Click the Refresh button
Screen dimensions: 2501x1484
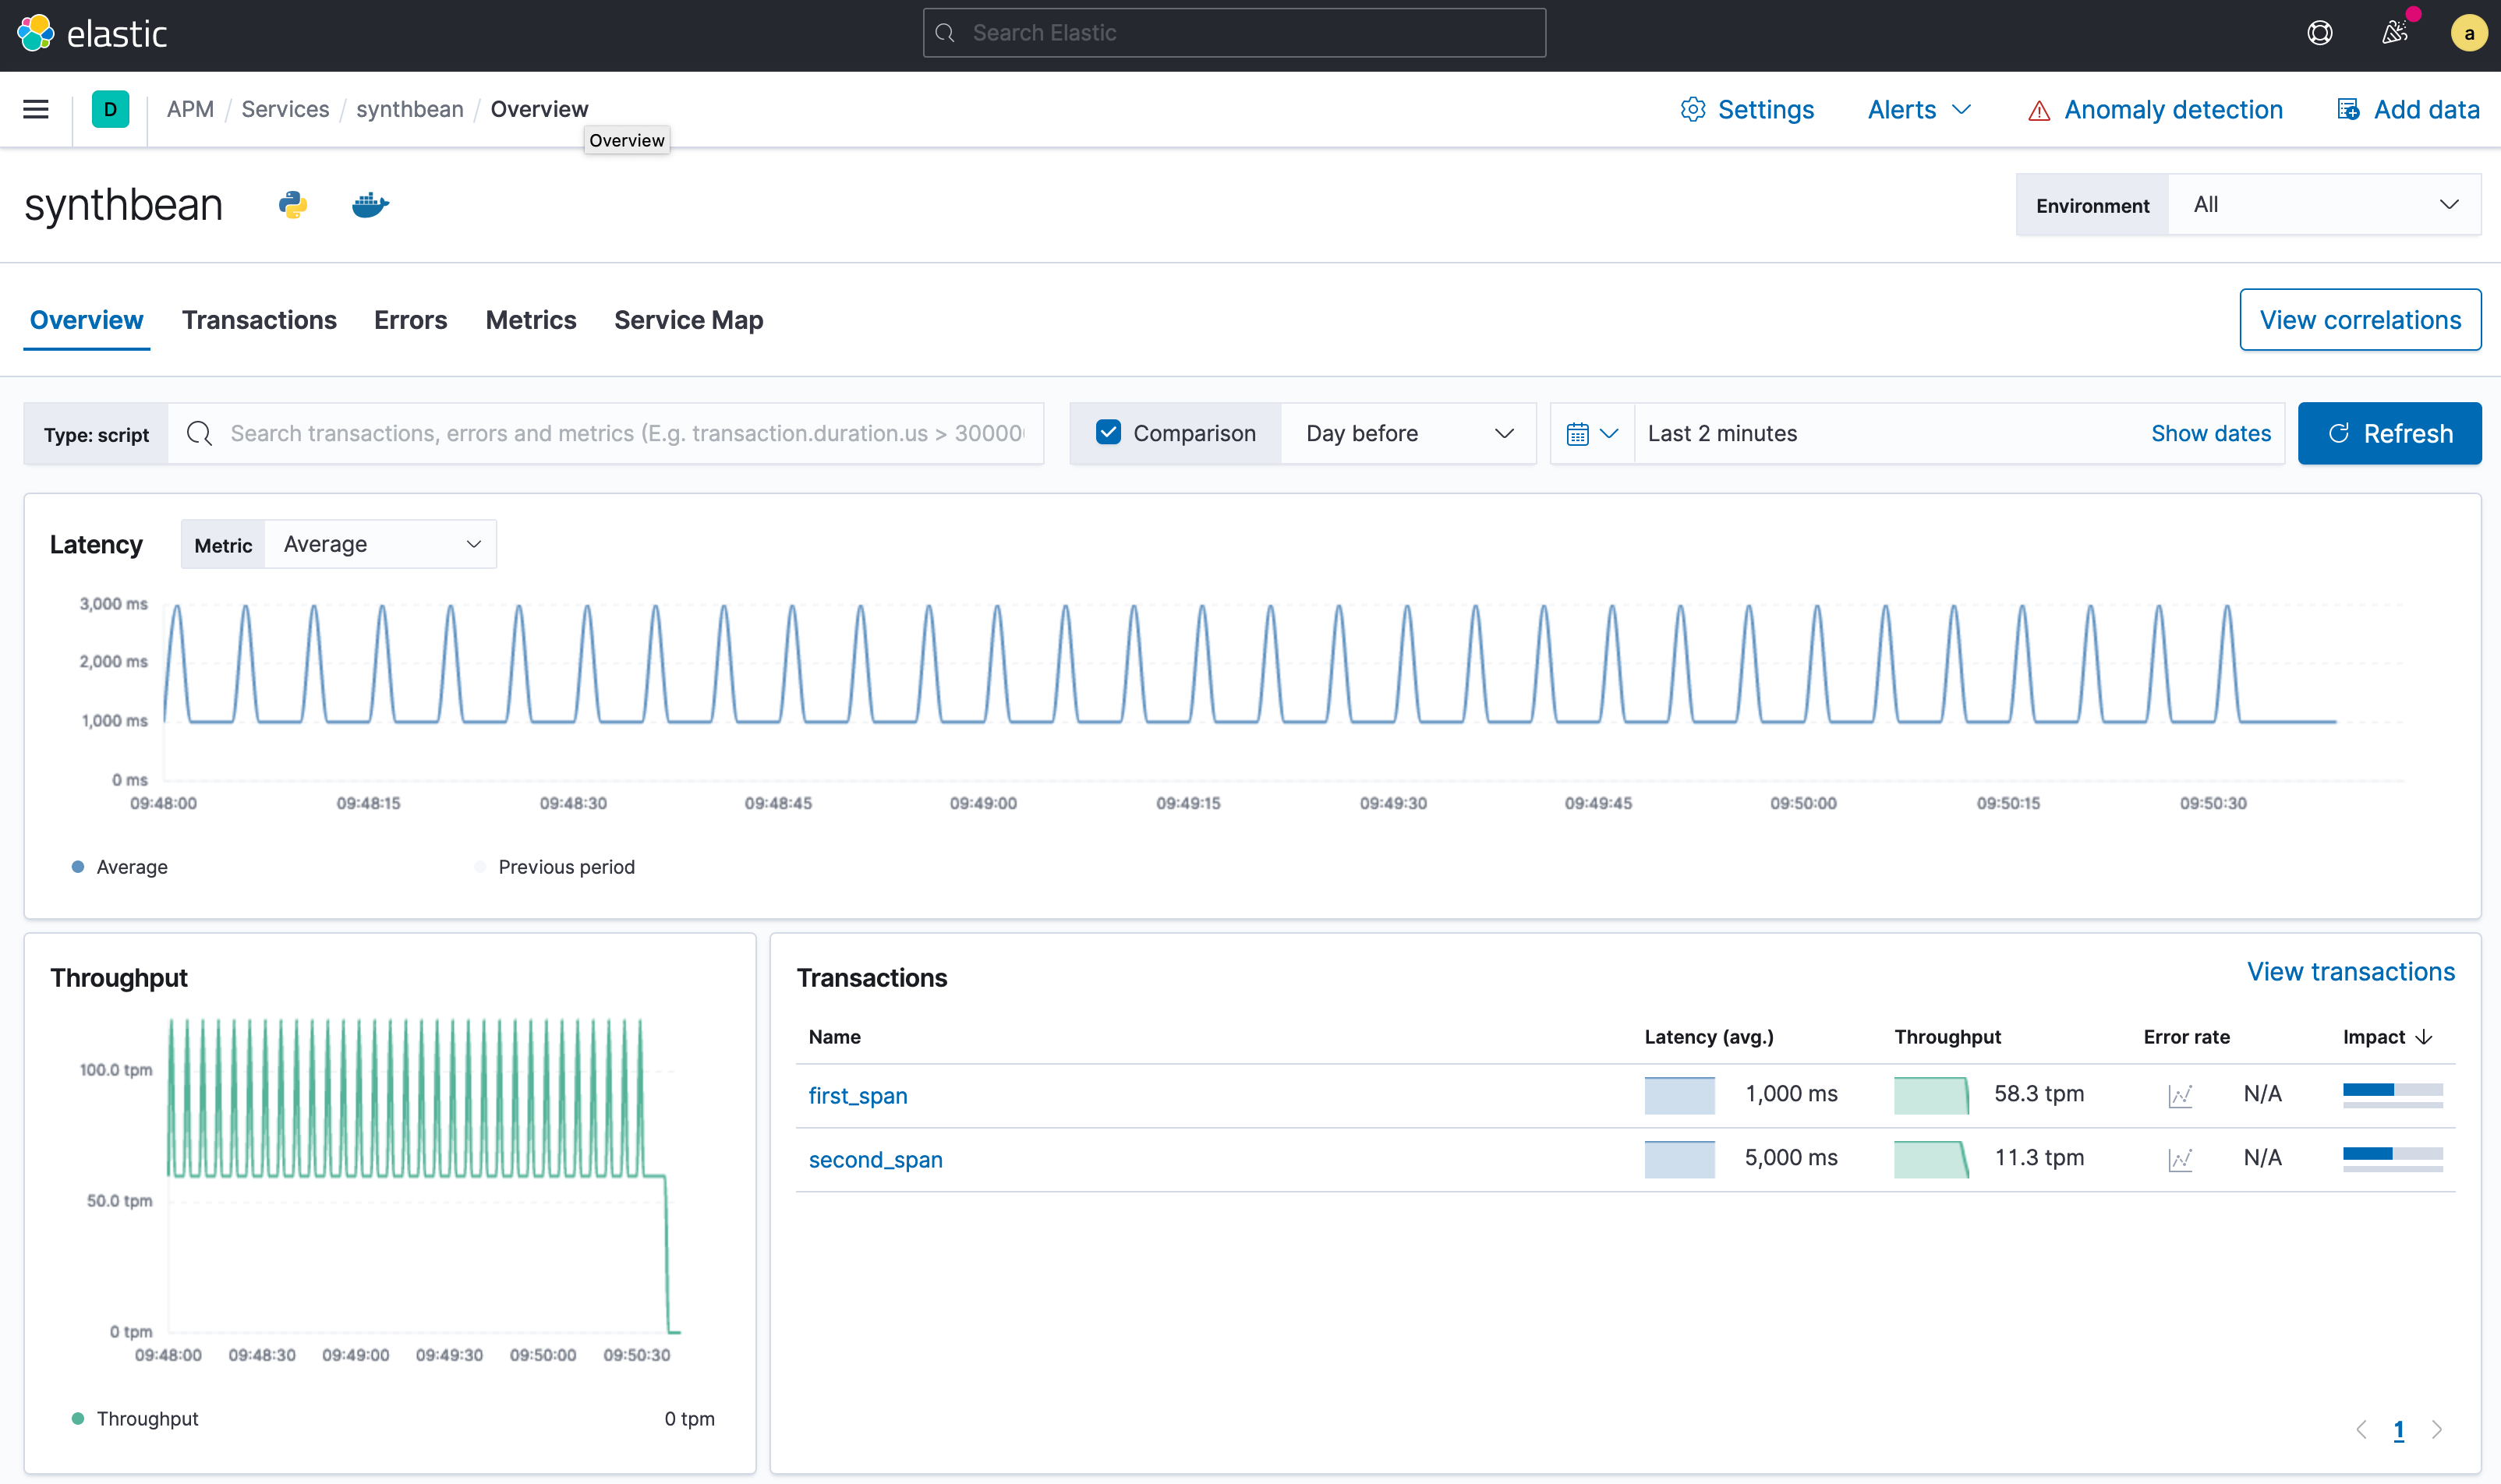(x=2389, y=433)
